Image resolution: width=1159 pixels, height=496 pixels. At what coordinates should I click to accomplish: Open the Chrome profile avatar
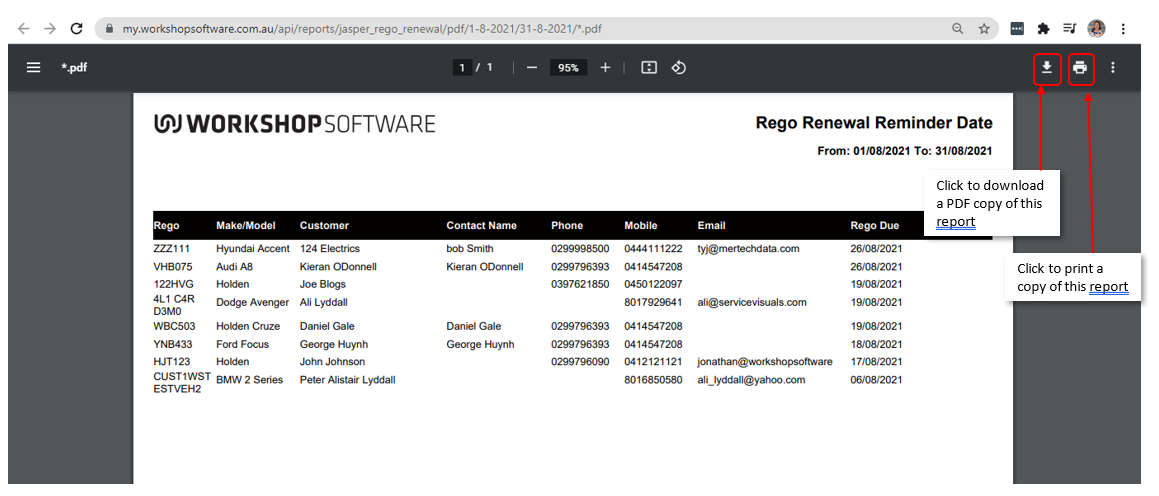(1096, 29)
